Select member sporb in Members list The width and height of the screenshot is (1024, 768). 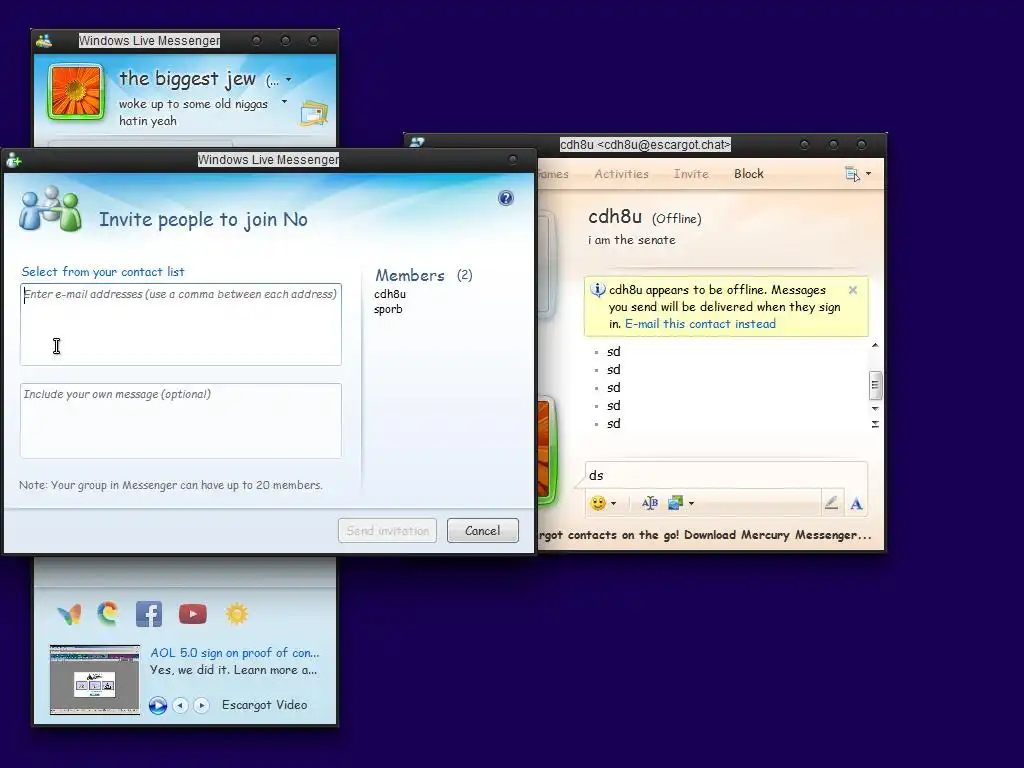pyautogui.click(x=388, y=310)
